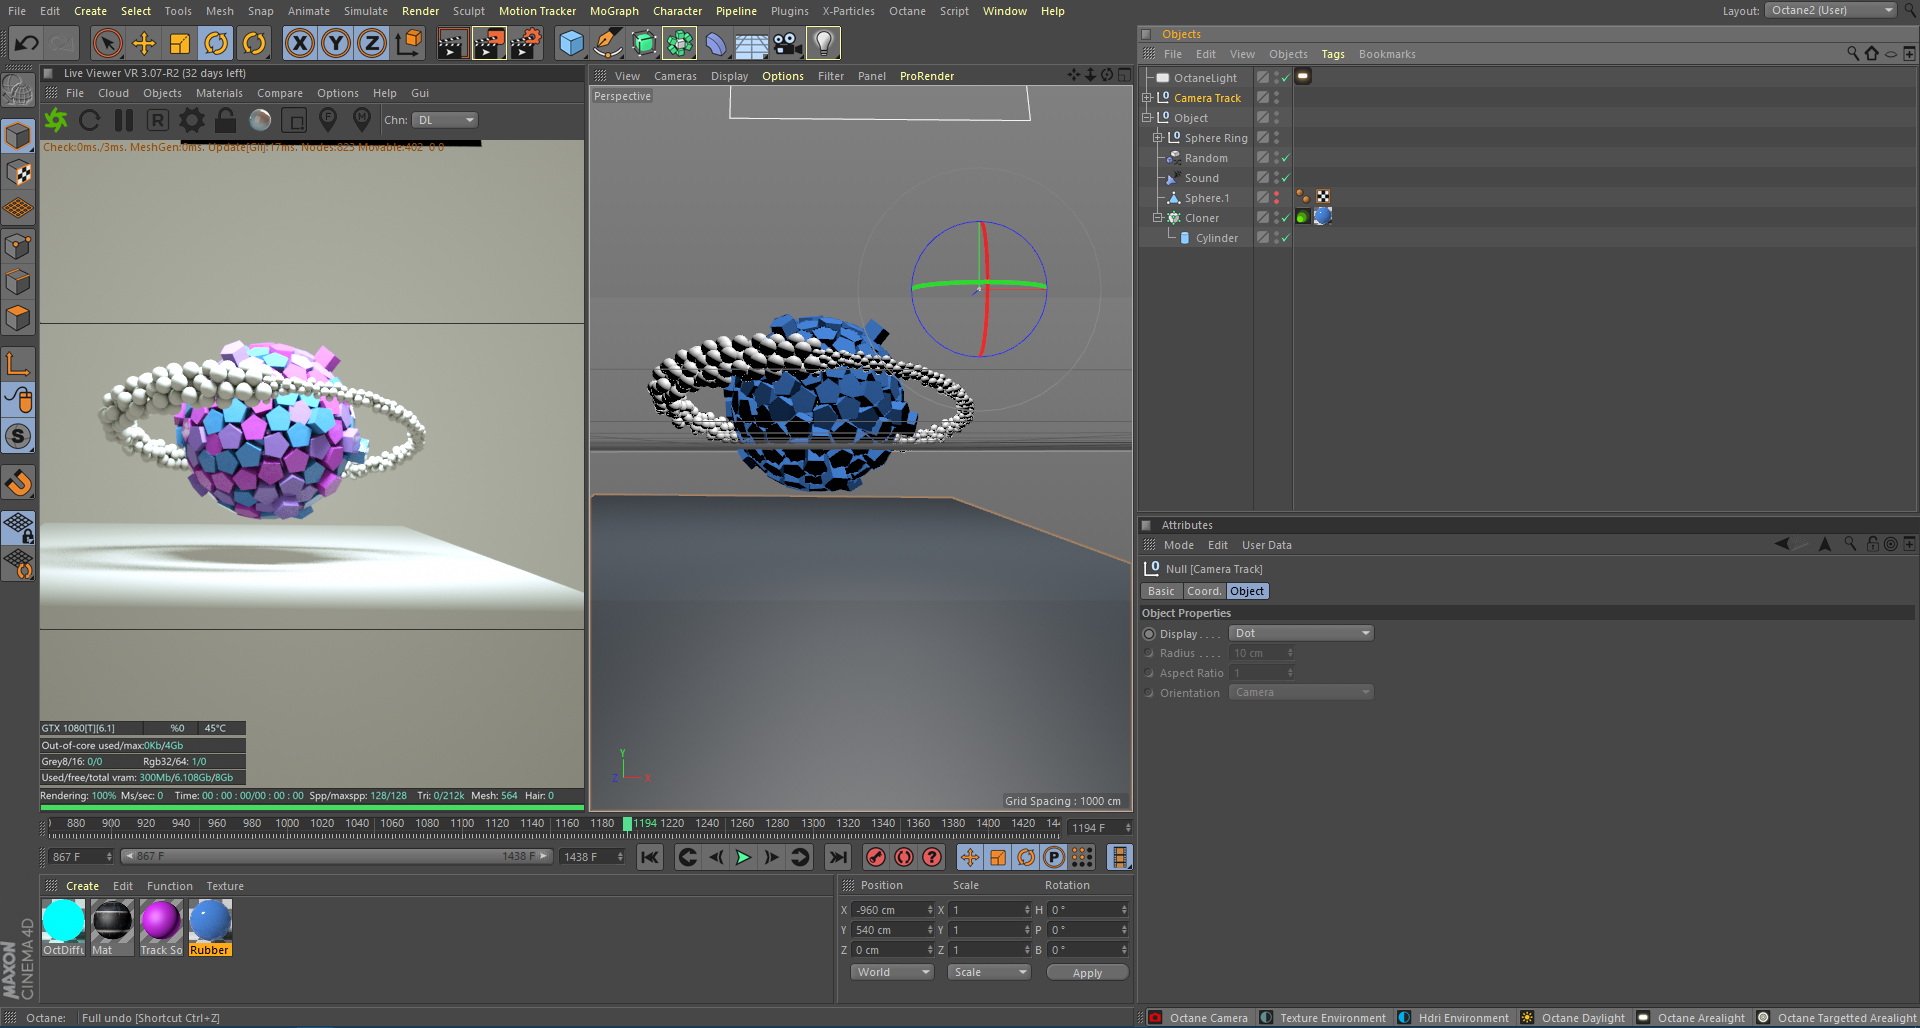This screenshot has height=1028, width=1920.
Task: Open the Chn channel dropdown showing DL
Action: (445, 120)
